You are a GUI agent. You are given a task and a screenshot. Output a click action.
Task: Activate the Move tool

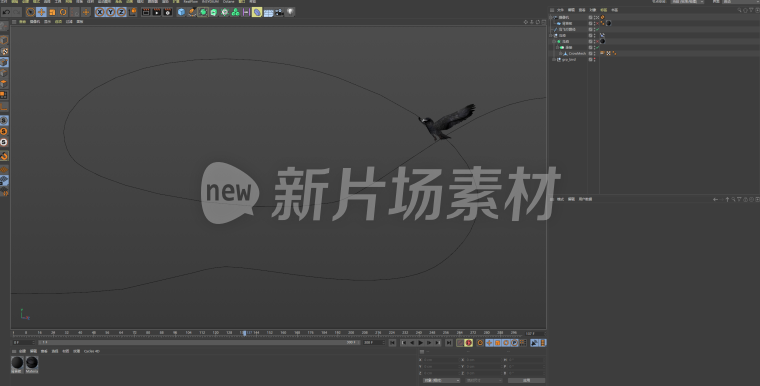(41, 12)
